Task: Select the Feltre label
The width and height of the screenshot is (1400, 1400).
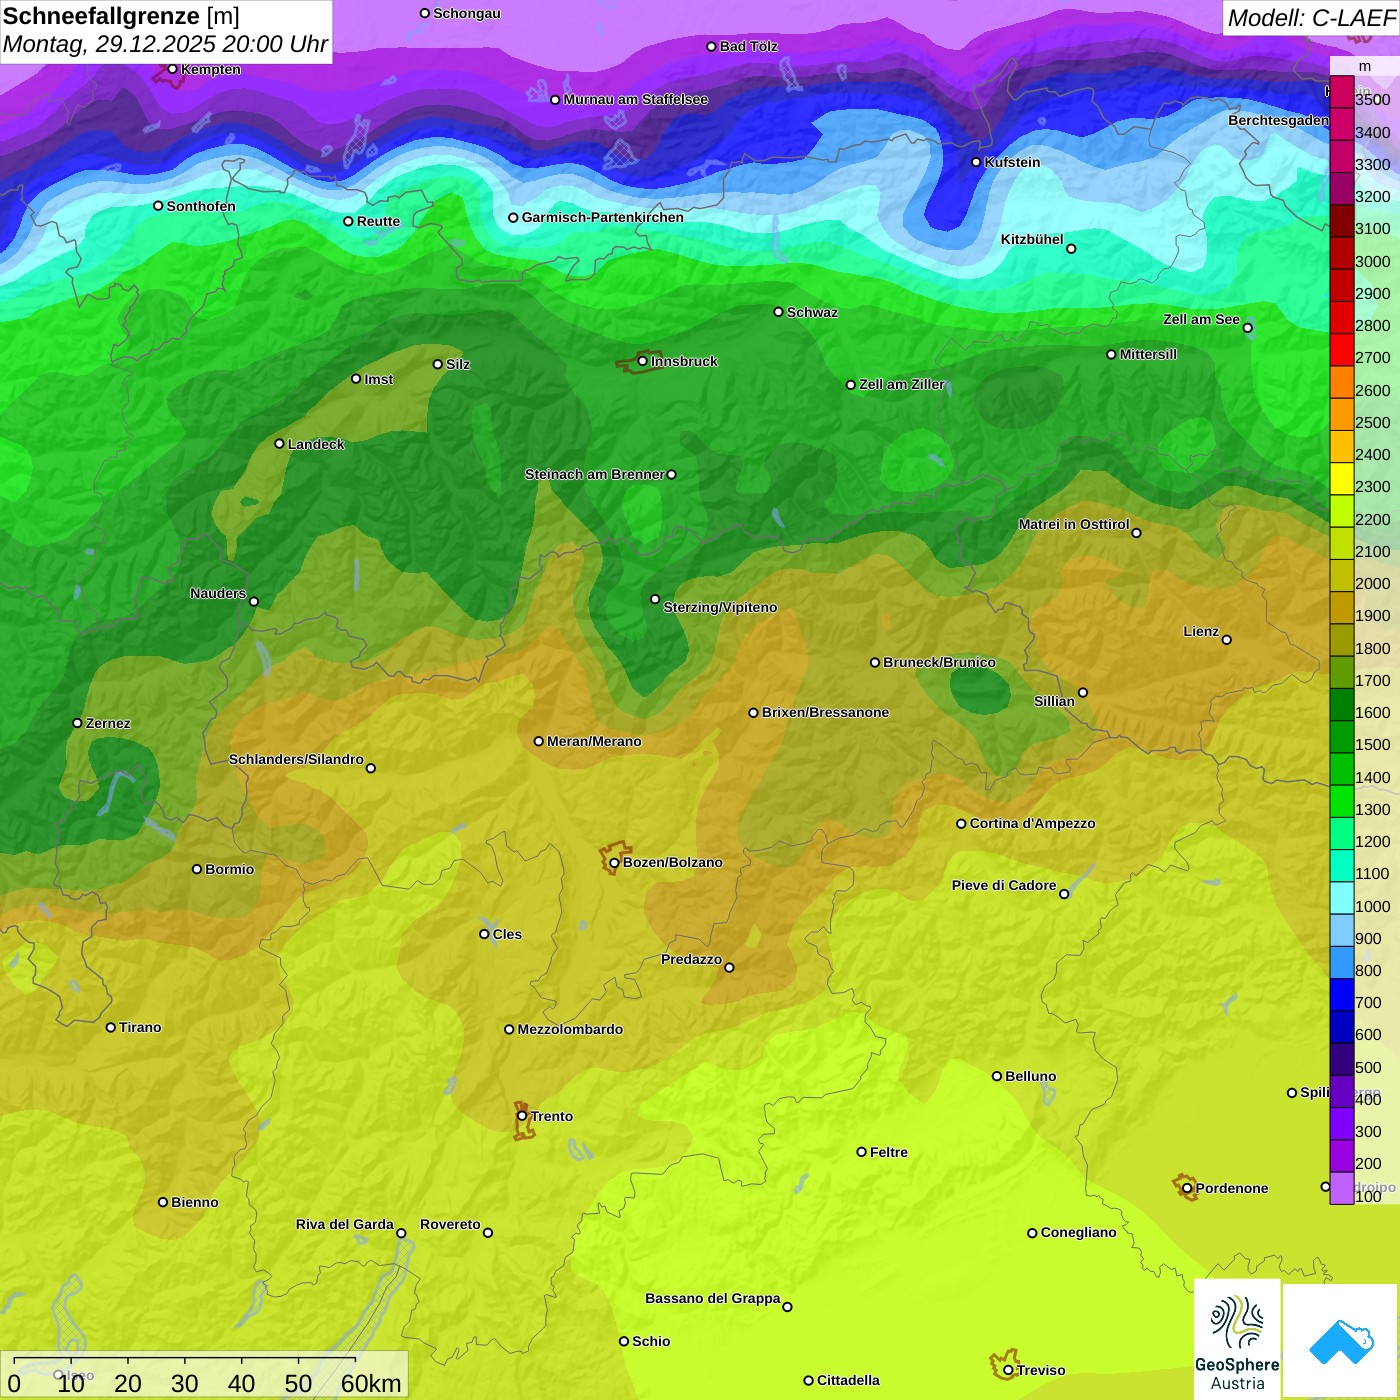Action: coord(889,1152)
